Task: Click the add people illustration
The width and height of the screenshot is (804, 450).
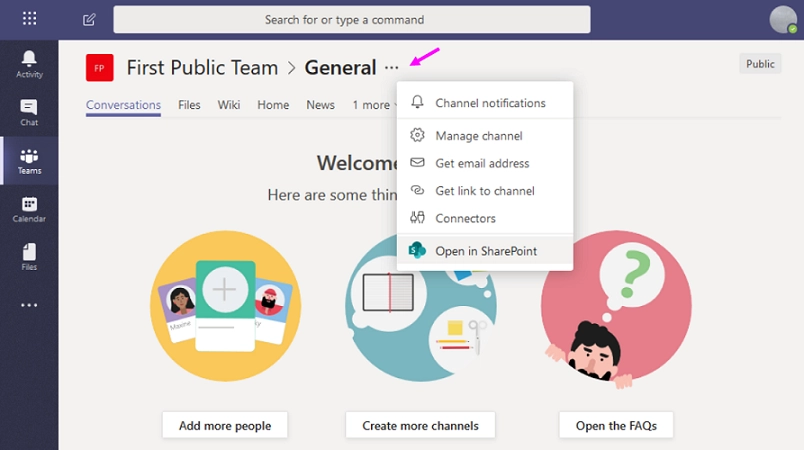Action: click(226, 306)
